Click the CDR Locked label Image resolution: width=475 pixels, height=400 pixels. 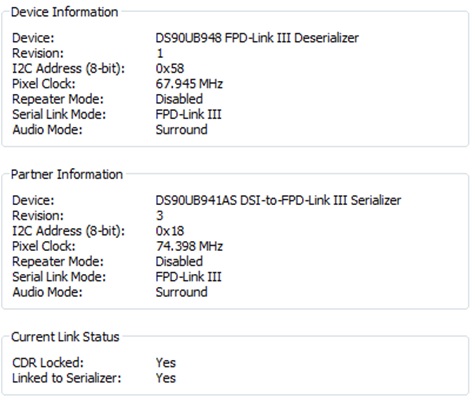click(48, 363)
